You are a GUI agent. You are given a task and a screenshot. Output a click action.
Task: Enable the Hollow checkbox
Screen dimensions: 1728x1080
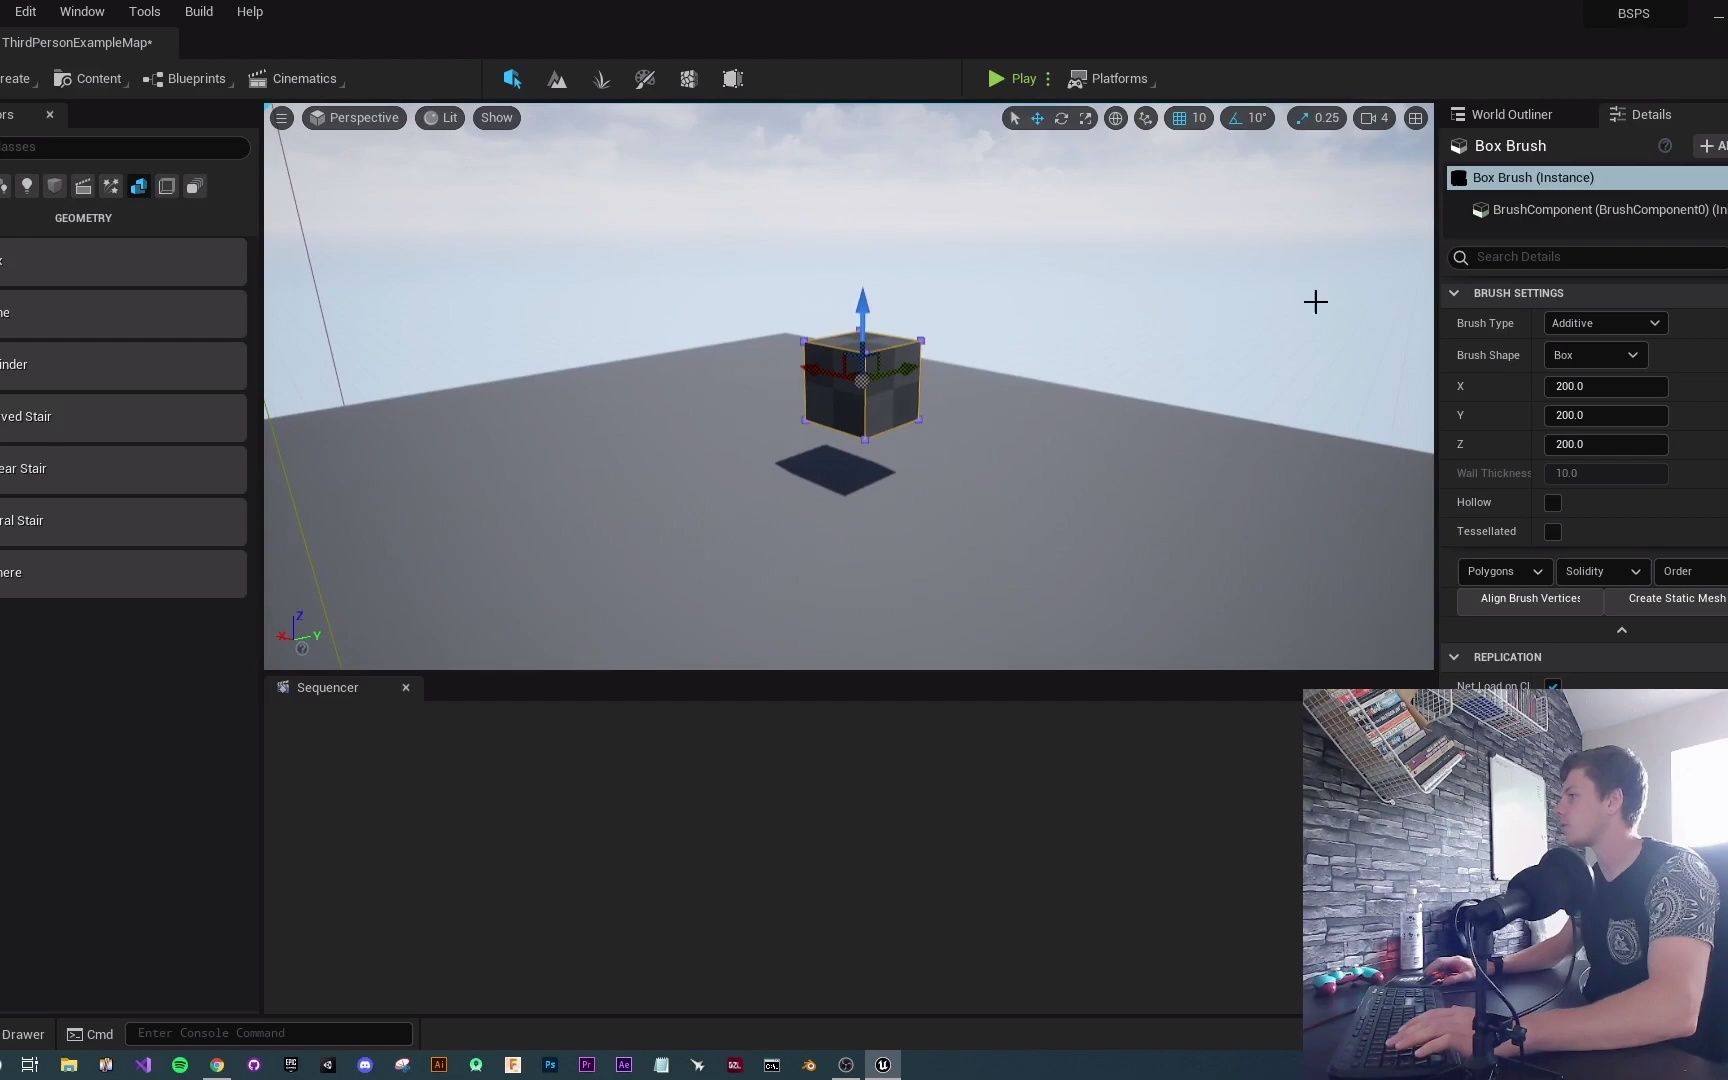coord(1552,503)
